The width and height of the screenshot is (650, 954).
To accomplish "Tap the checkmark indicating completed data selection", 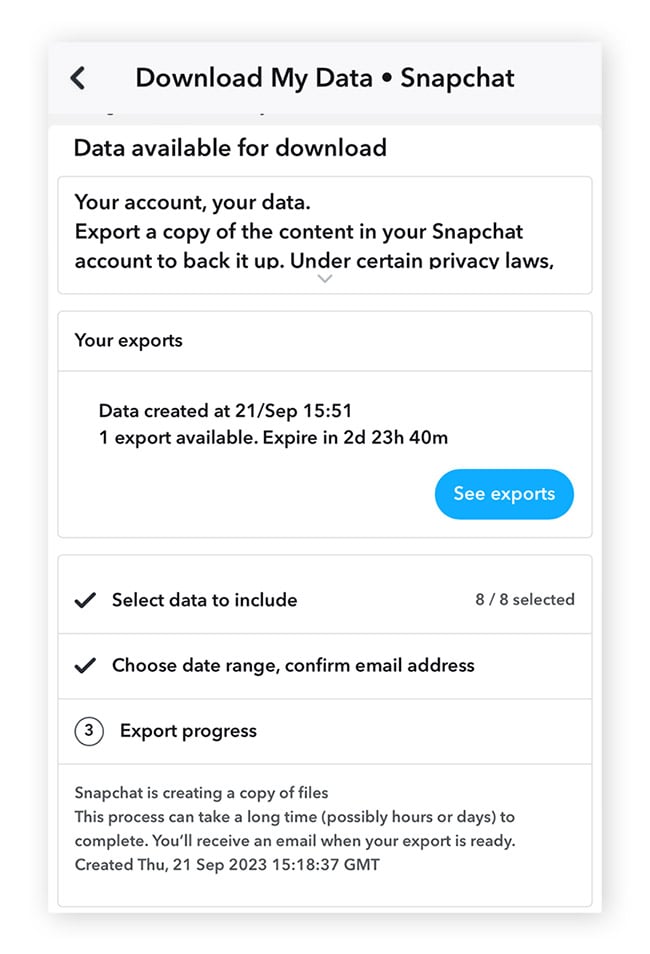I will [x=85, y=600].
